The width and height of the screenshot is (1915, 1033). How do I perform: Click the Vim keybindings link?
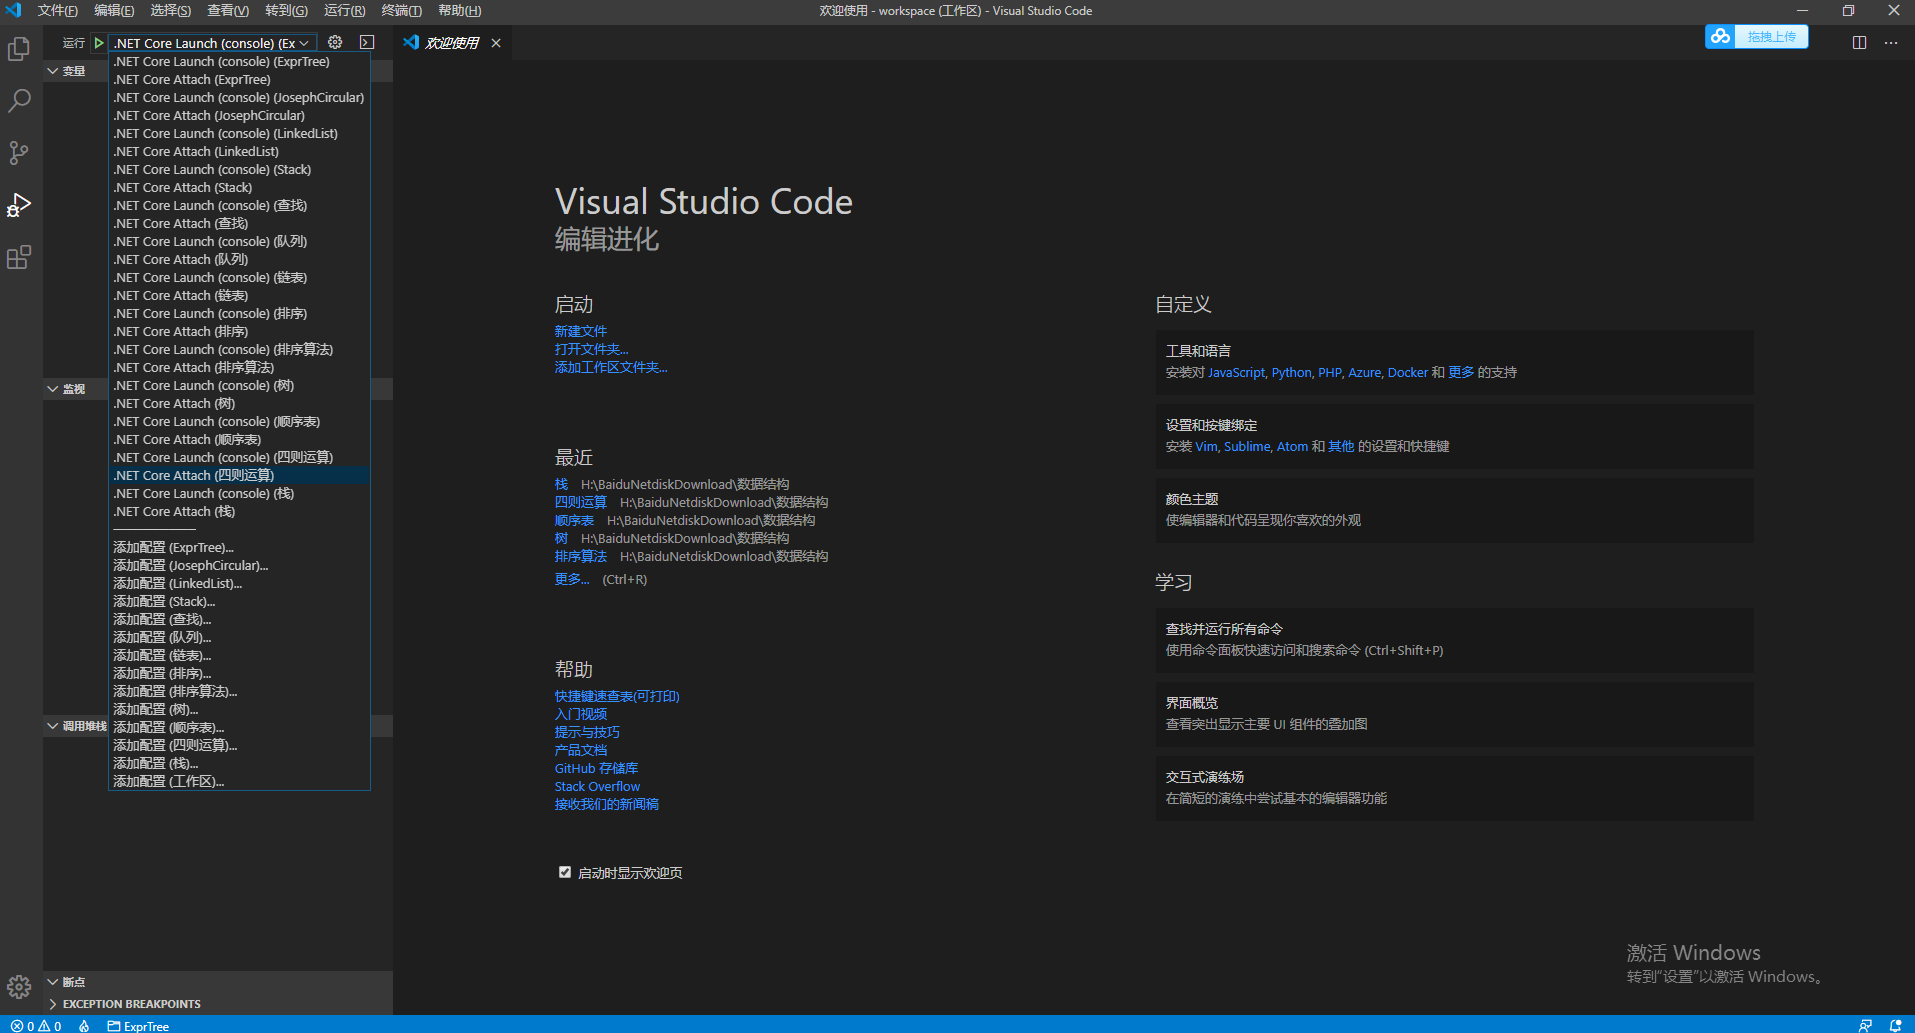(x=1206, y=446)
